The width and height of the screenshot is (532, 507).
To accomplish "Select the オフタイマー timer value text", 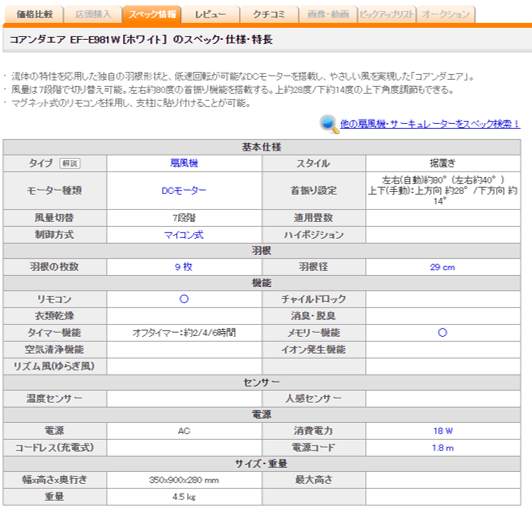I will [x=184, y=333].
